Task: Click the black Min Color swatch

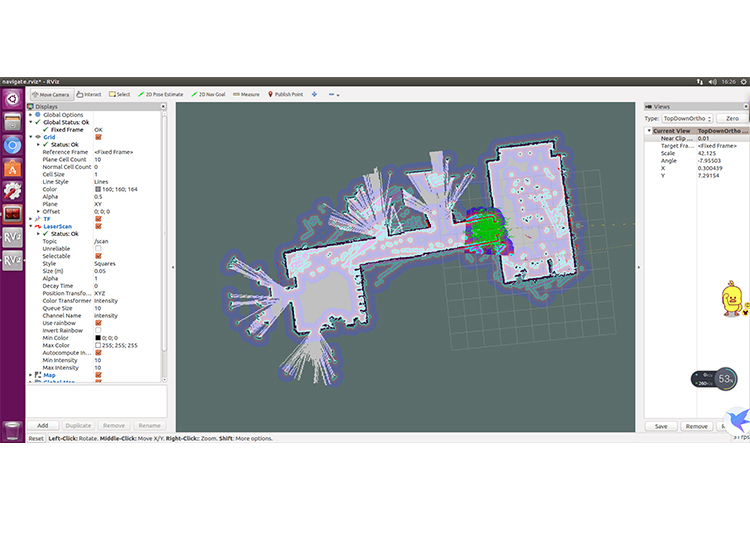Action: tap(98, 338)
